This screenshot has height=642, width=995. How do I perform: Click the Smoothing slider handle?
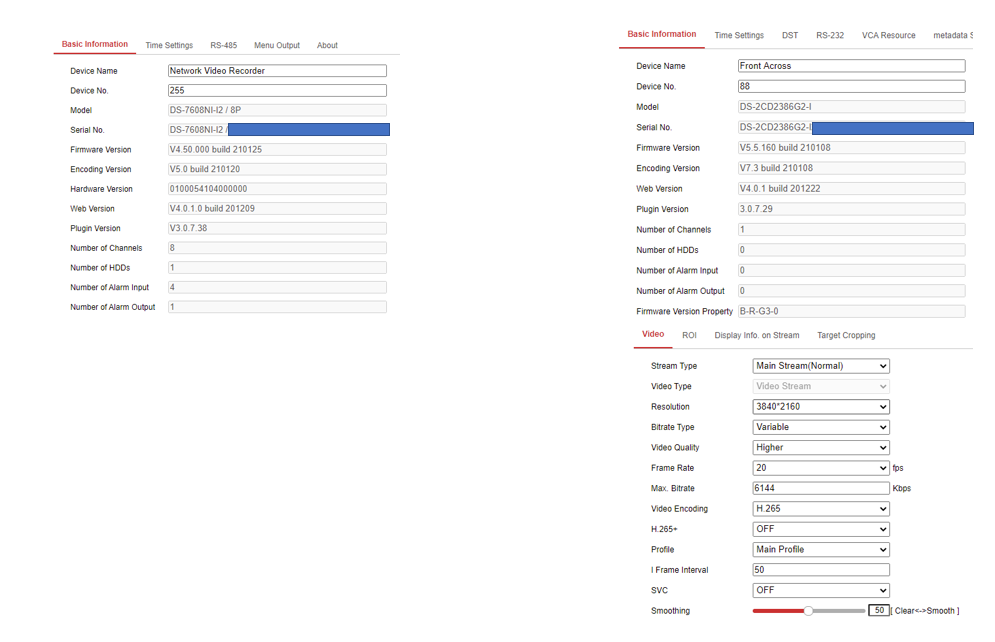[808, 610]
